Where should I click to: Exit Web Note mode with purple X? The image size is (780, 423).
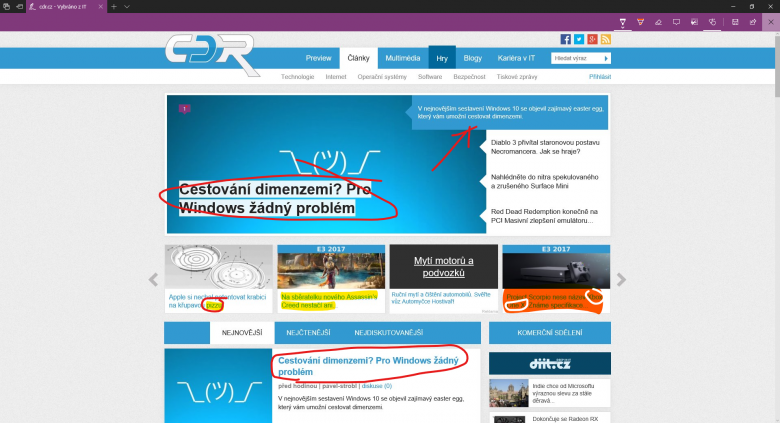pyautogui.click(x=771, y=22)
